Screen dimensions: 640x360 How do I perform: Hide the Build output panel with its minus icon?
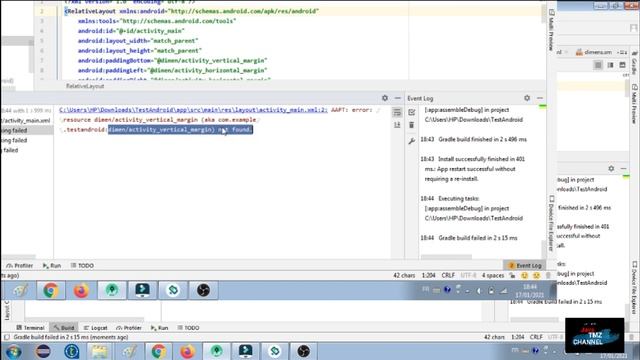(398, 98)
